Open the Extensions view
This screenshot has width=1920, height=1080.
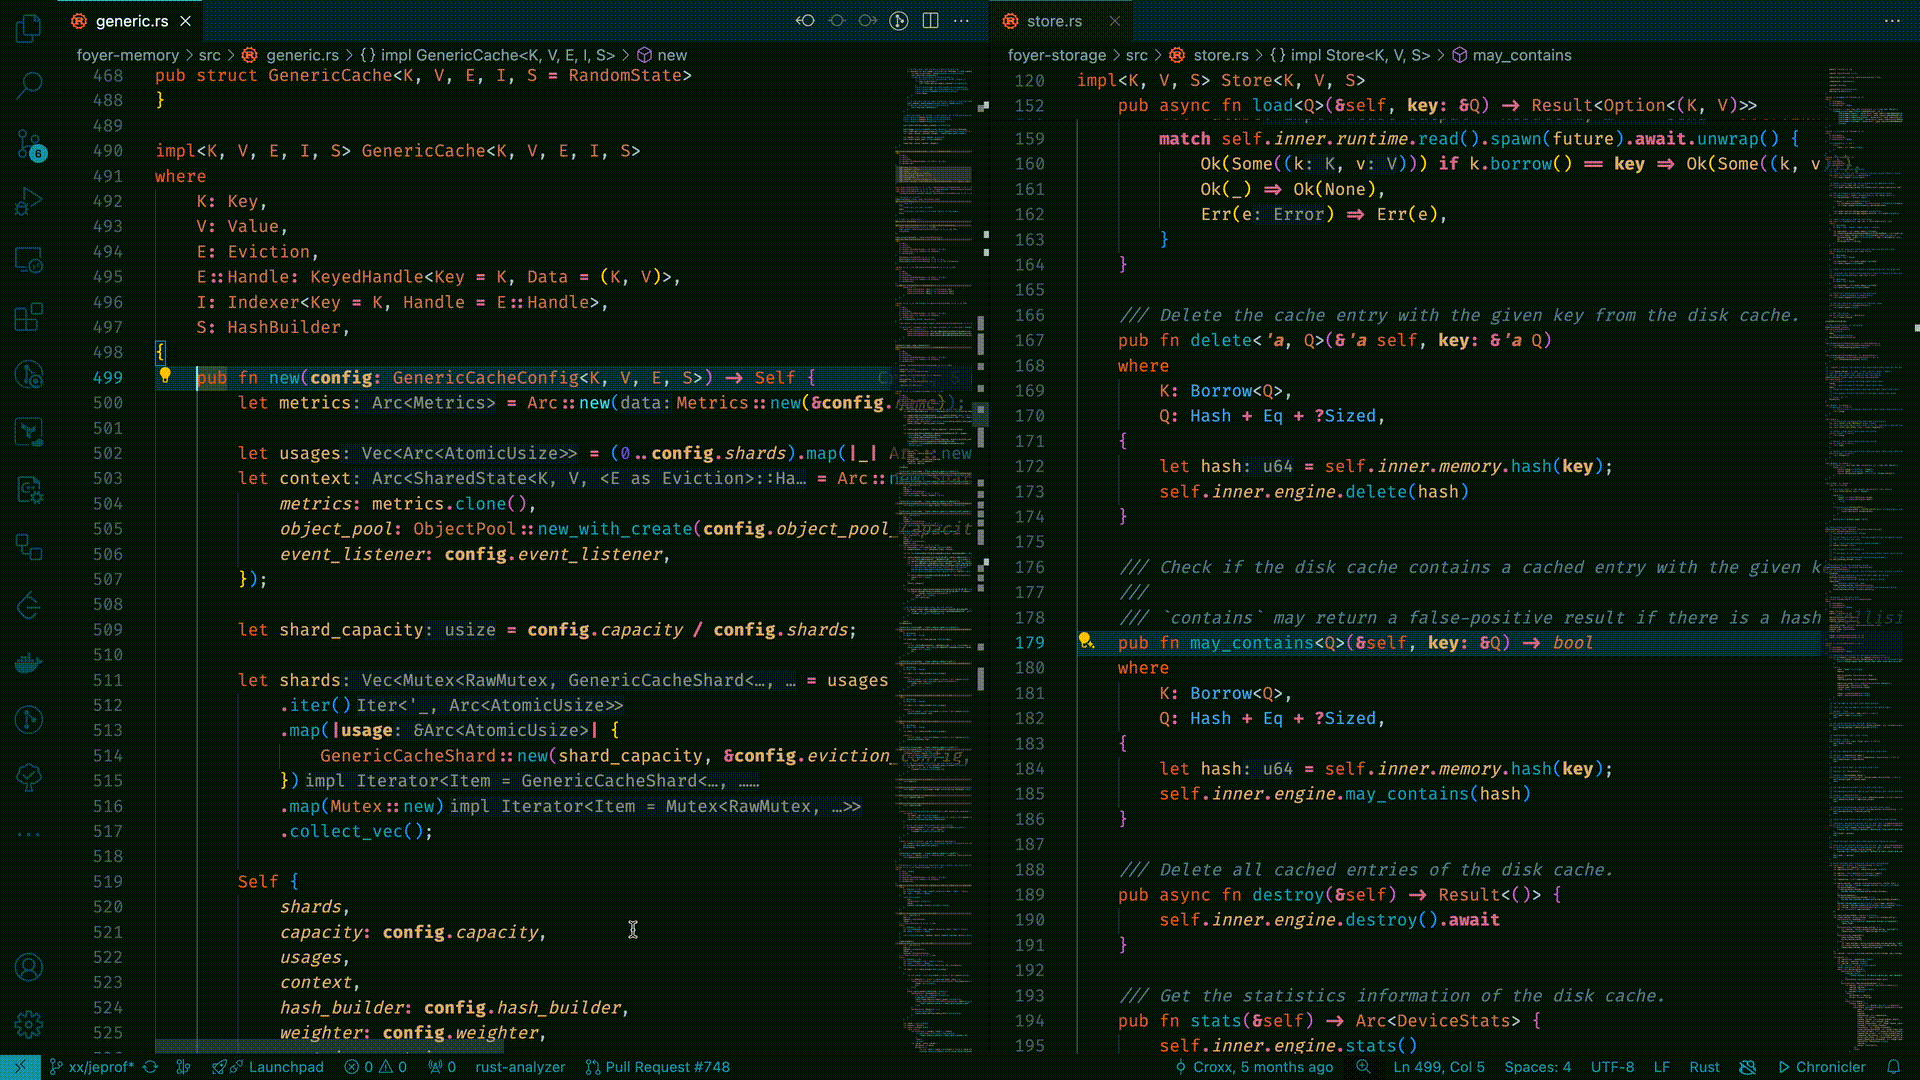click(29, 318)
